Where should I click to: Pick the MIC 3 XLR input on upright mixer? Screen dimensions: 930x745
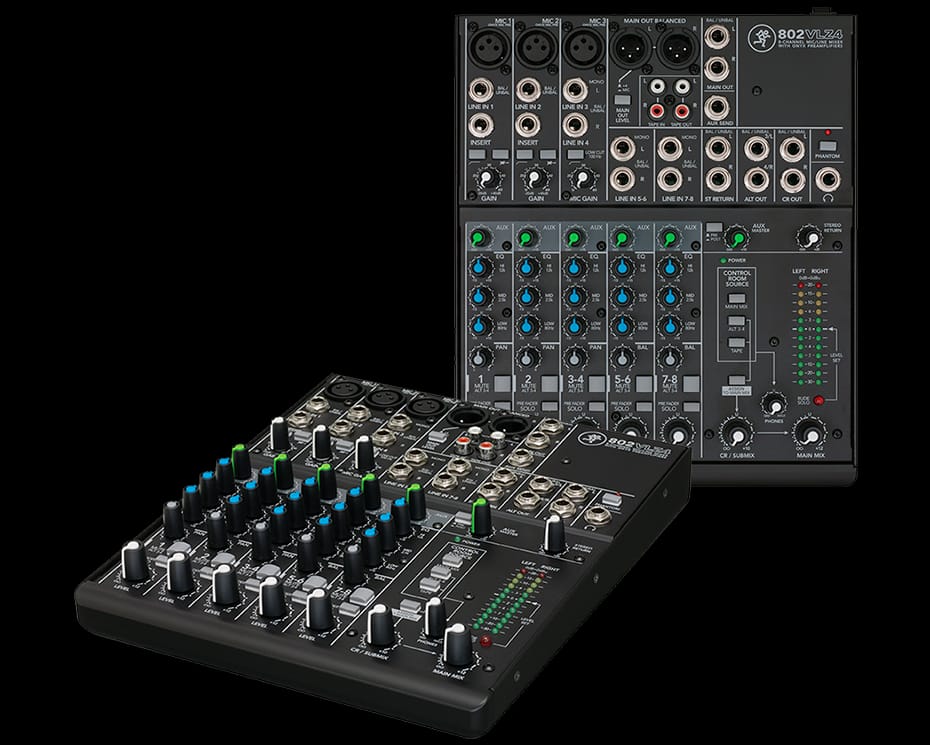click(583, 48)
